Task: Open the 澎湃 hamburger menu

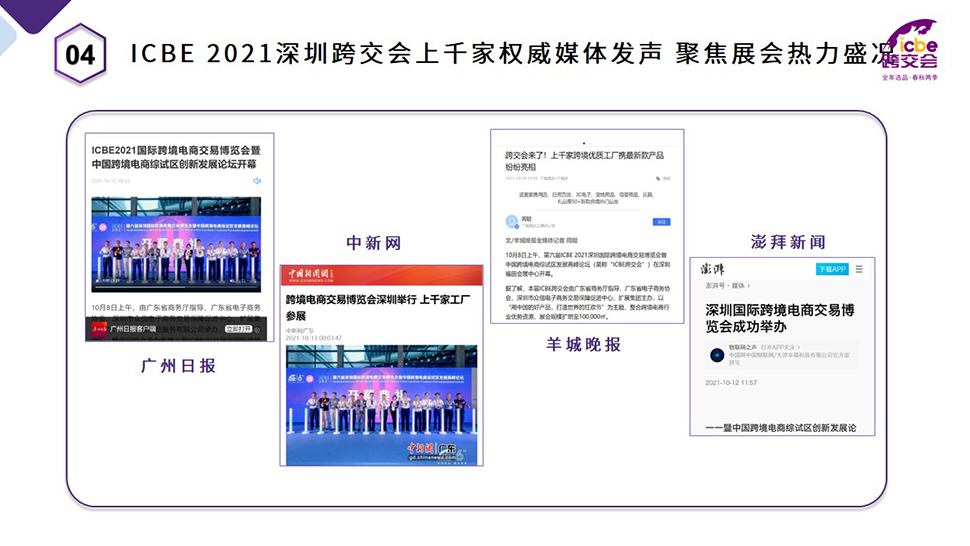Action: point(859,269)
